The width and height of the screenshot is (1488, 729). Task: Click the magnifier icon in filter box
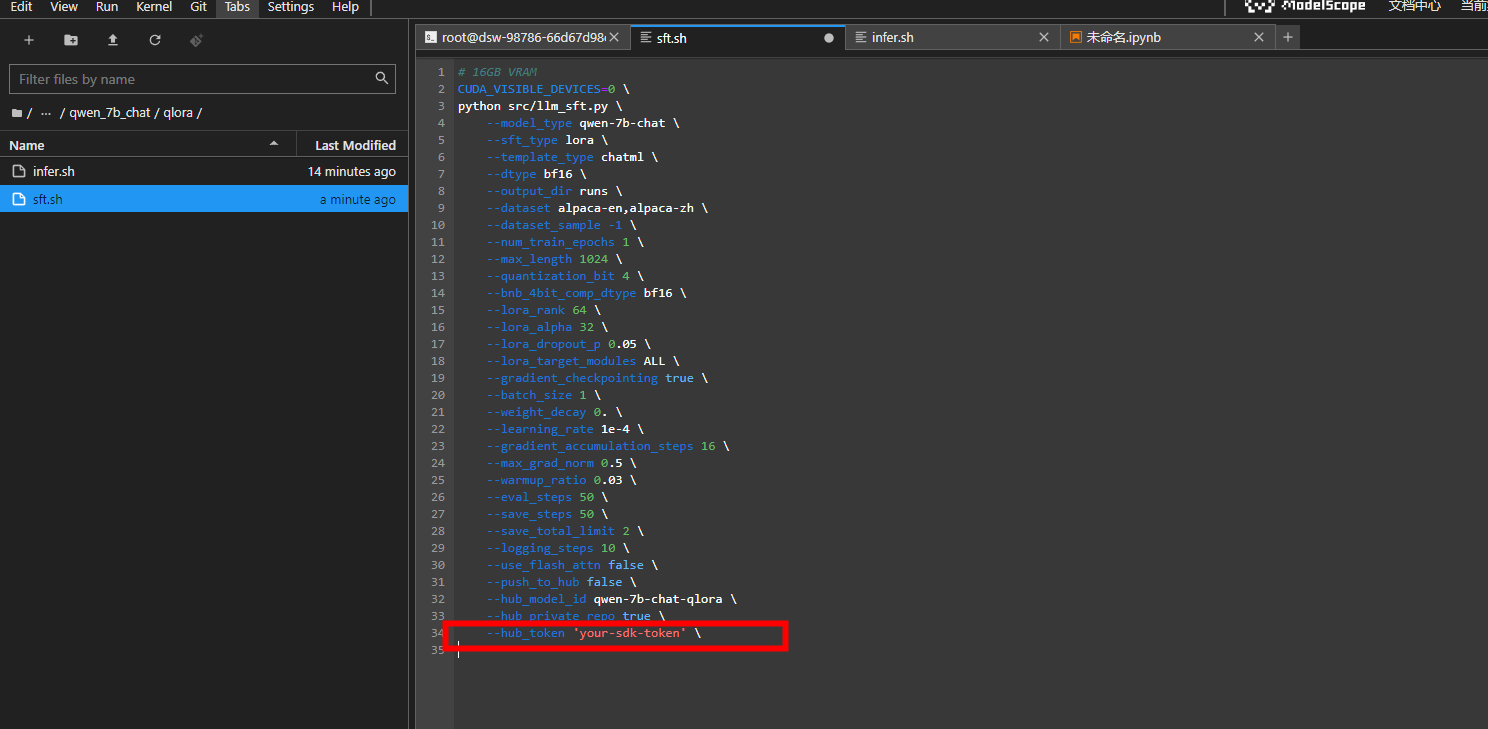pos(381,78)
